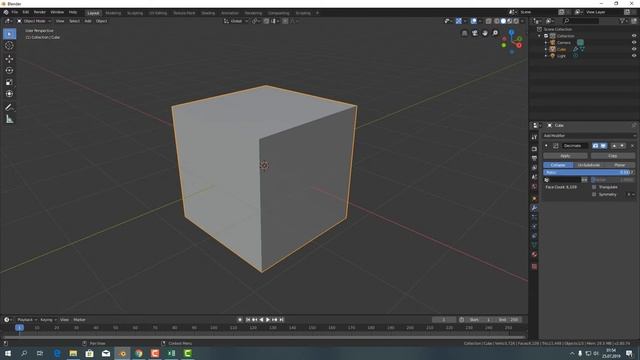The width and height of the screenshot is (640, 360).
Task: Open the Render properties tab icon
Action: tap(534, 149)
